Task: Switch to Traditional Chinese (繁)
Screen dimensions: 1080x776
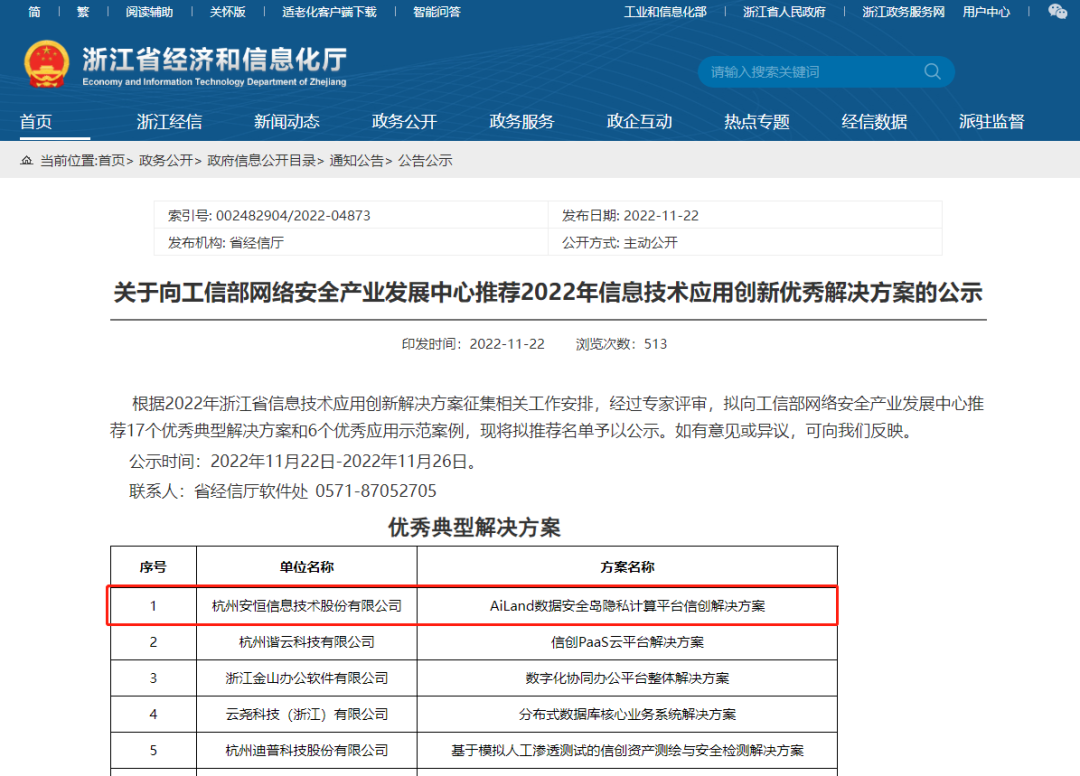Action: tap(83, 12)
